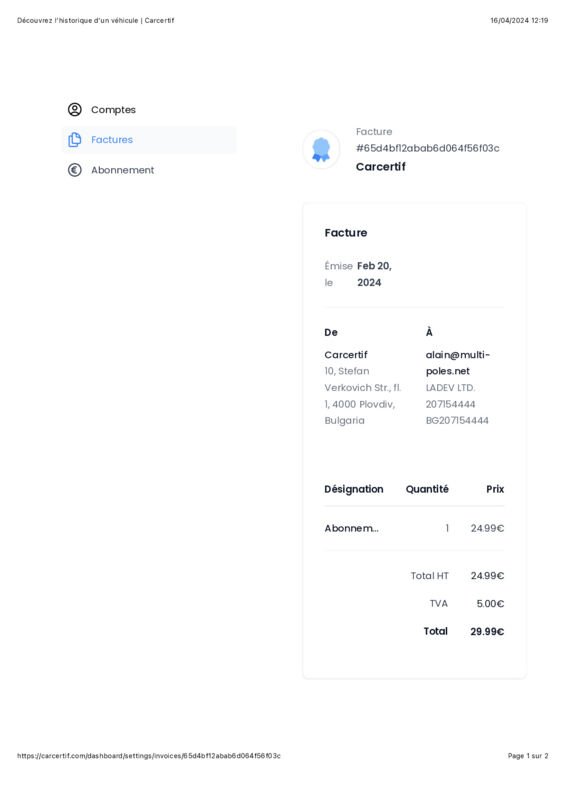Click the sender name Carcertif under De
Viewport: 566px width, 800px height.
coord(346,355)
